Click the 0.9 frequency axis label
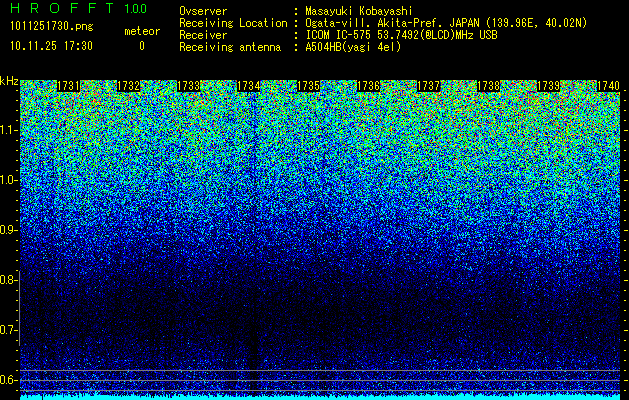 coord(8,230)
